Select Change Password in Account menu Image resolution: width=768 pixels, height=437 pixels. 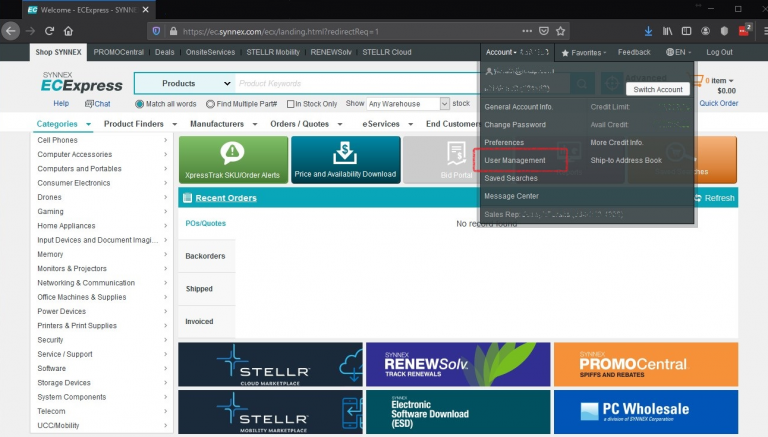tap(515, 124)
